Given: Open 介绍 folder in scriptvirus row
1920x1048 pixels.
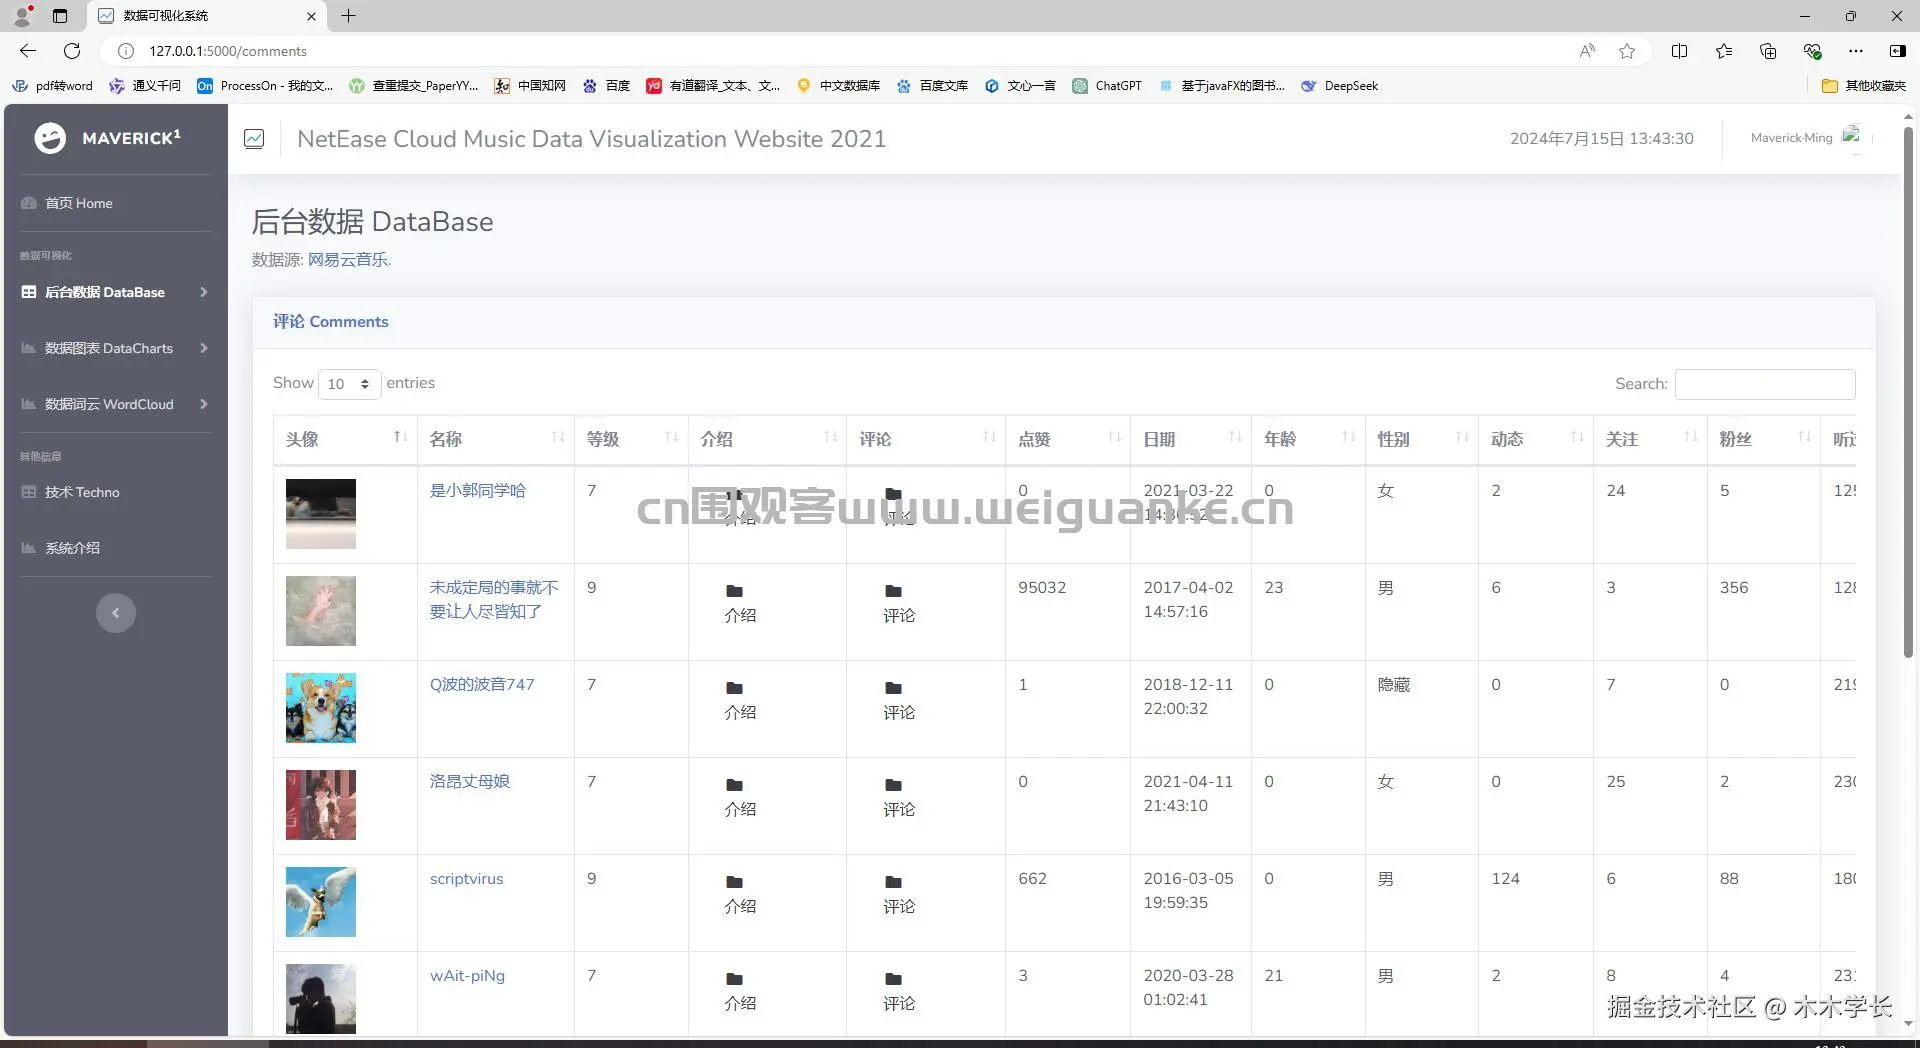Looking at the screenshot, I should click(x=739, y=895).
